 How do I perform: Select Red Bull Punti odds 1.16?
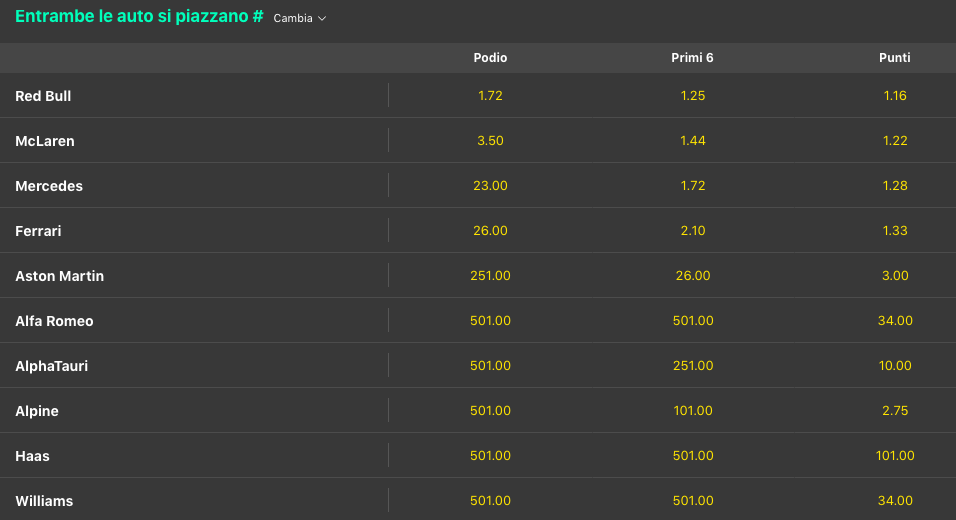pos(895,96)
